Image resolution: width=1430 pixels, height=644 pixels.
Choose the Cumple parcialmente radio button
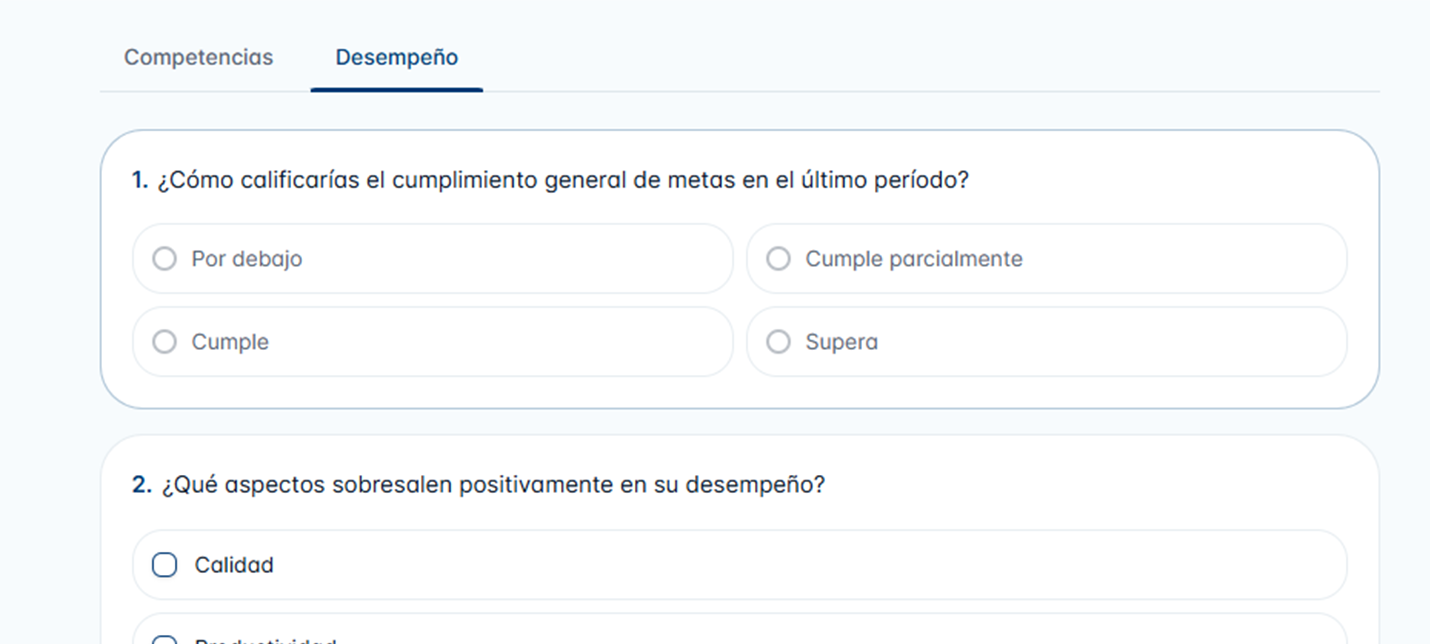[778, 259]
